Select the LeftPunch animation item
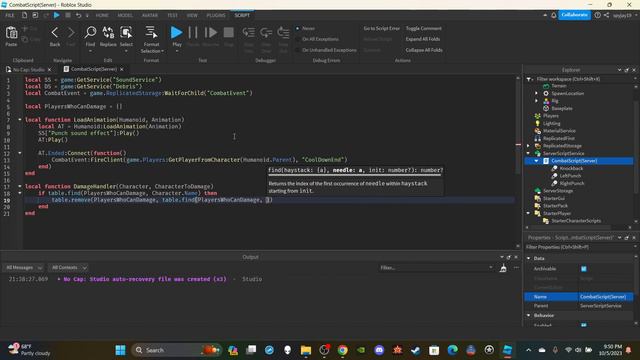Image resolution: width=640 pixels, height=360 pixels. tap(570, 176)
